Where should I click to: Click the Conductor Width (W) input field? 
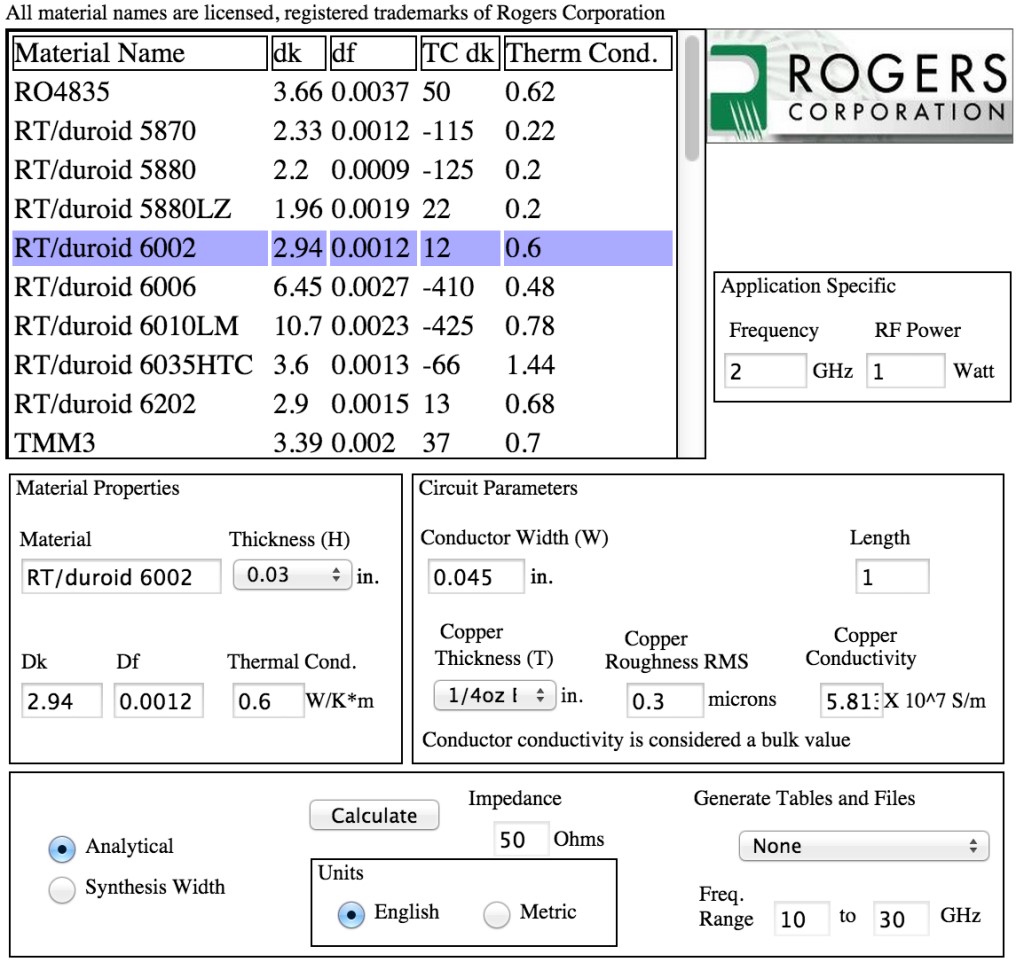pos(476,577)
